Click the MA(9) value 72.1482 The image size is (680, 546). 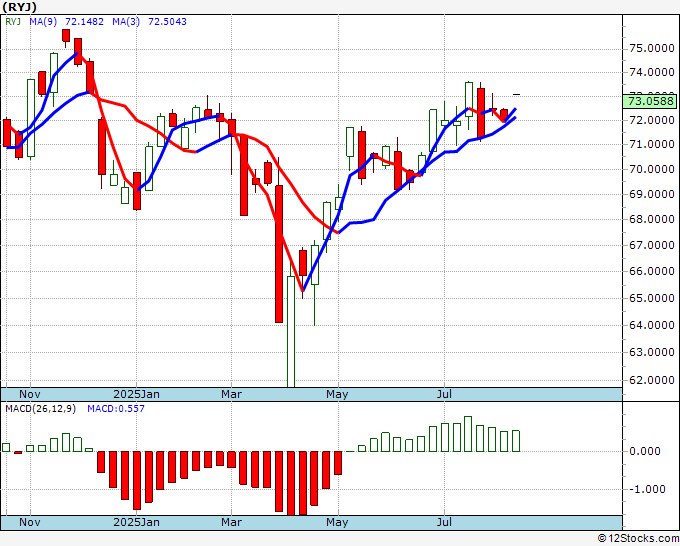(x=84, y=21)
